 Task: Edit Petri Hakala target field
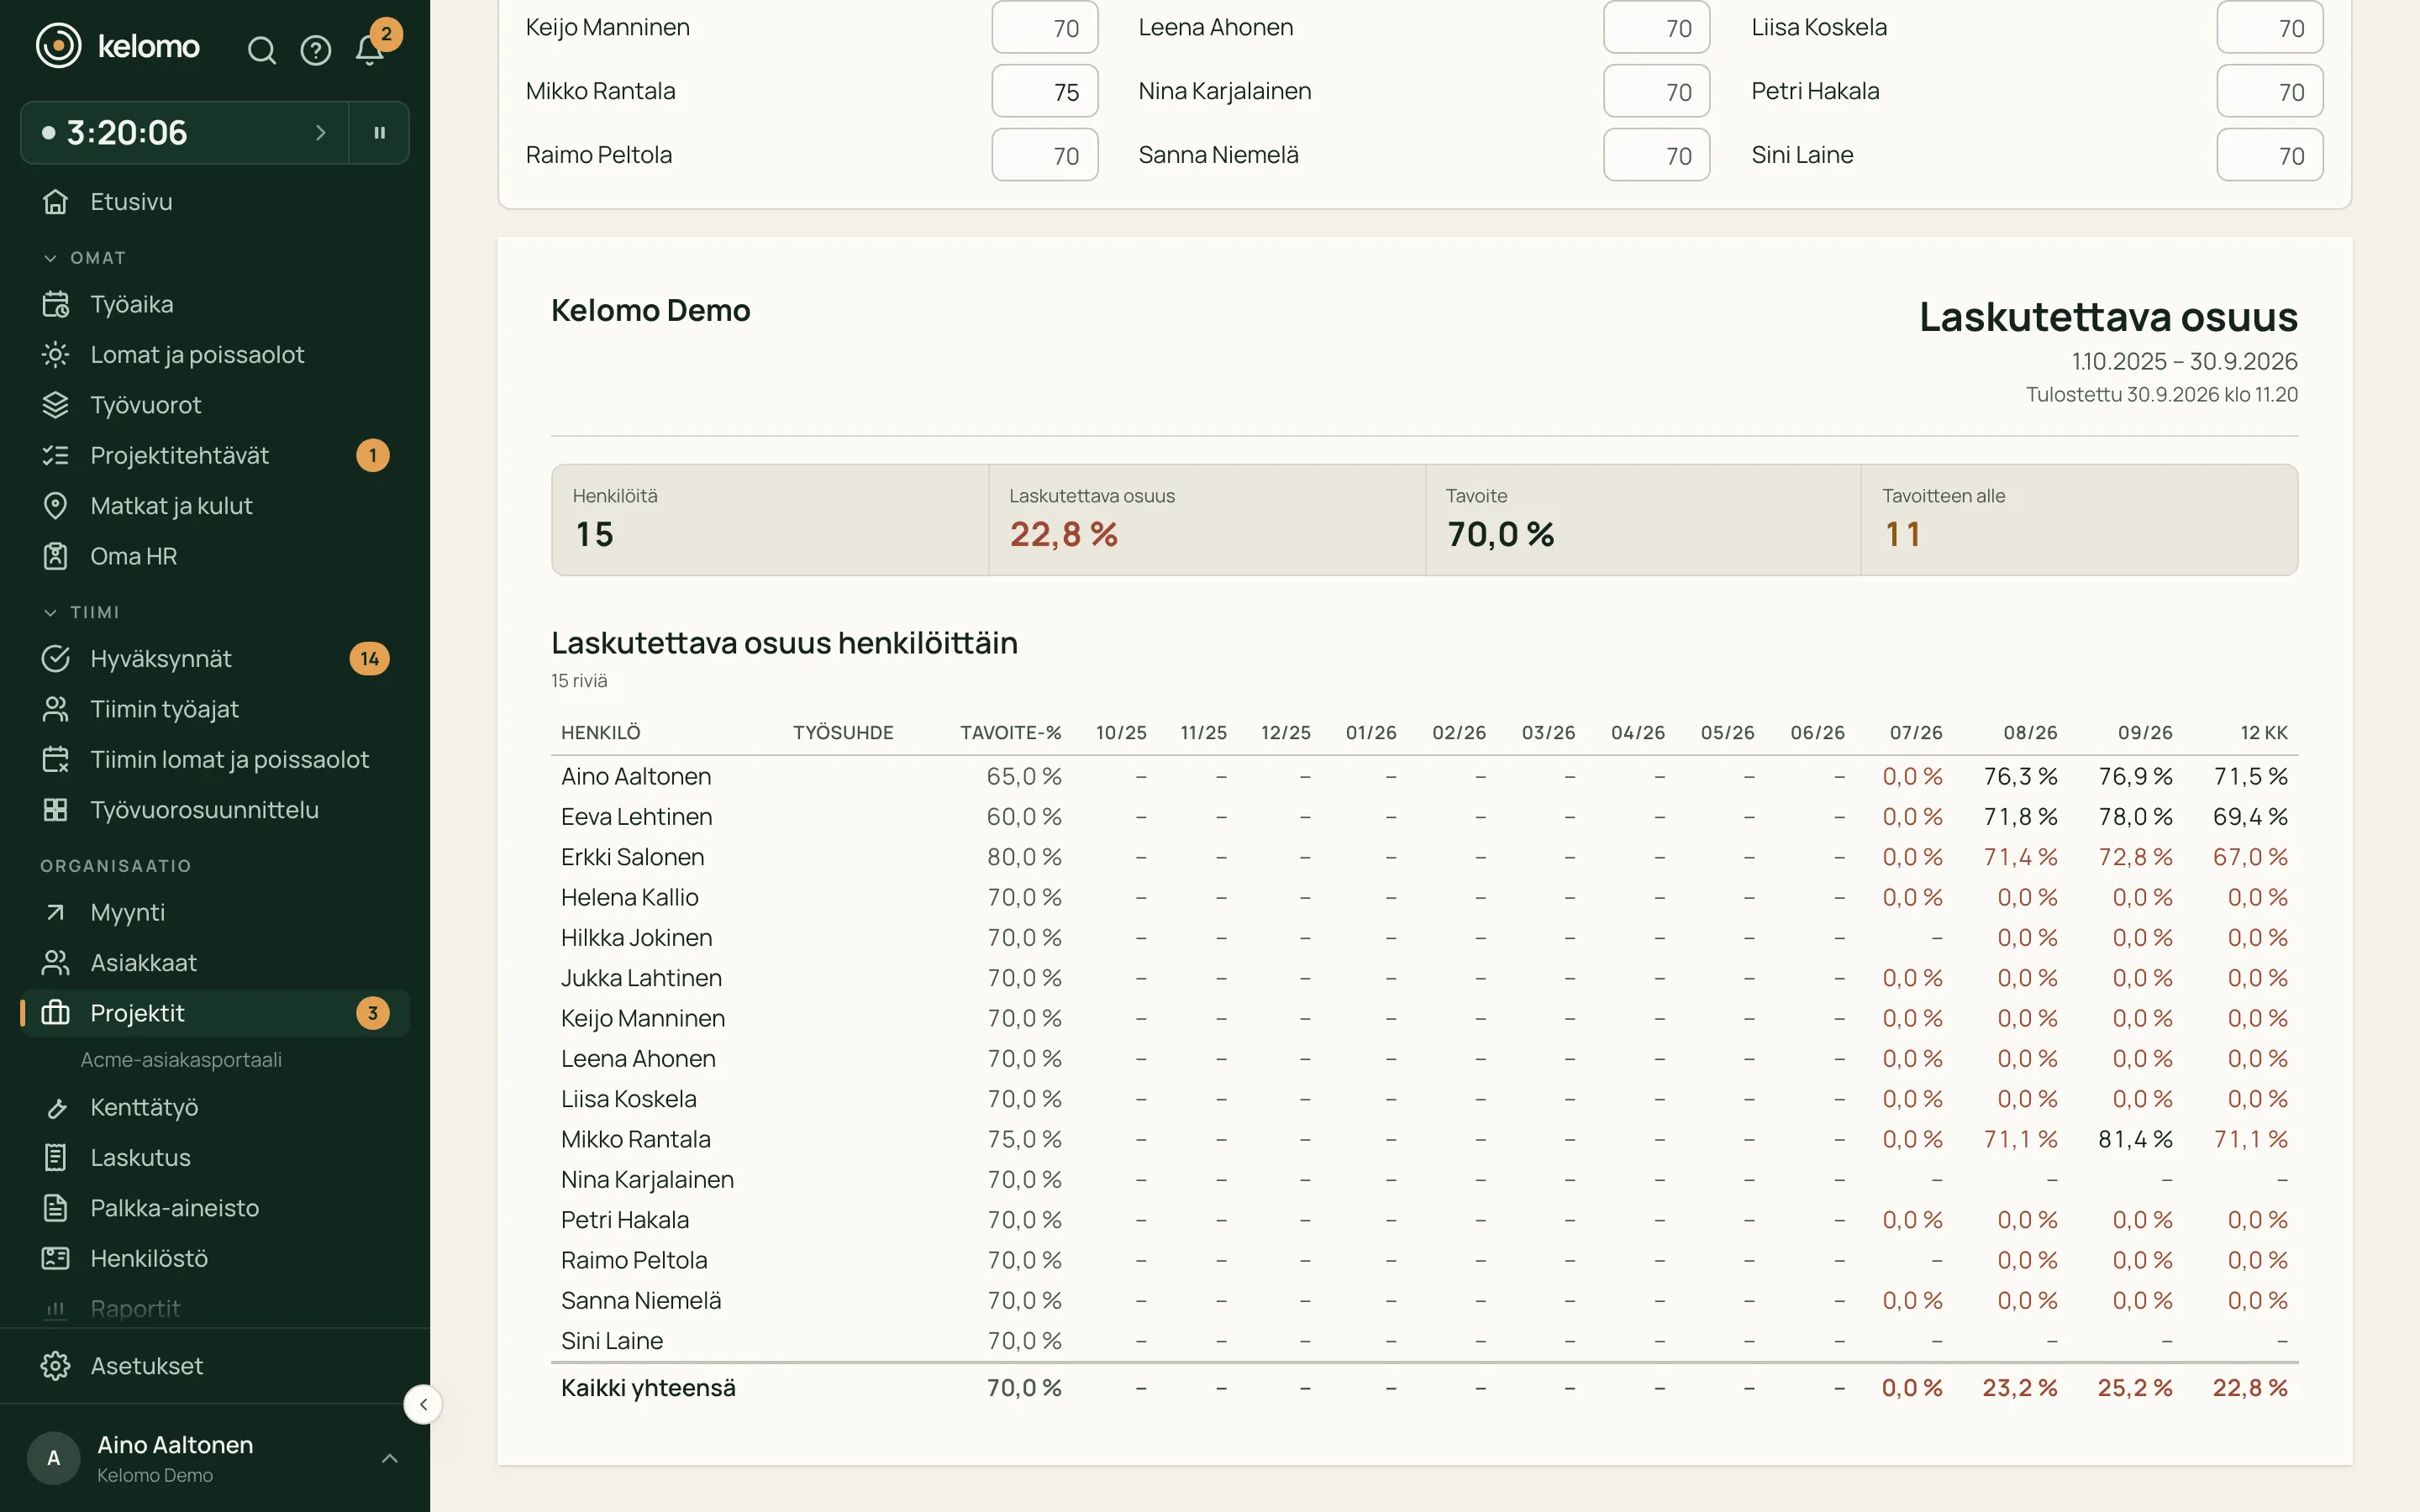pos(2270,92)
